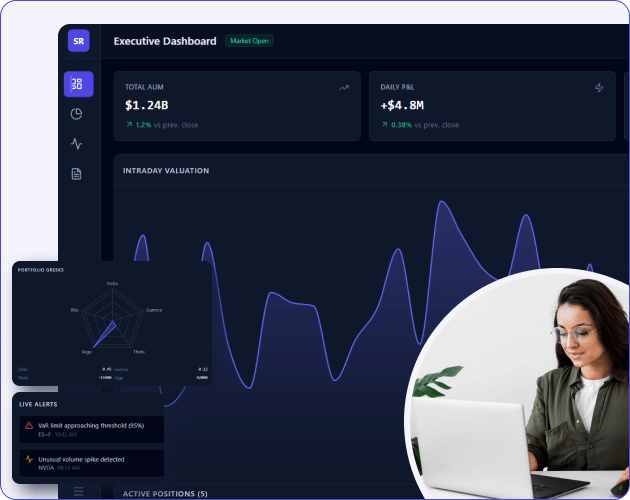Click the Market Open status badge
Image resolution: width=630 pixels, height=500 pixels.
(x=249, y=41)
